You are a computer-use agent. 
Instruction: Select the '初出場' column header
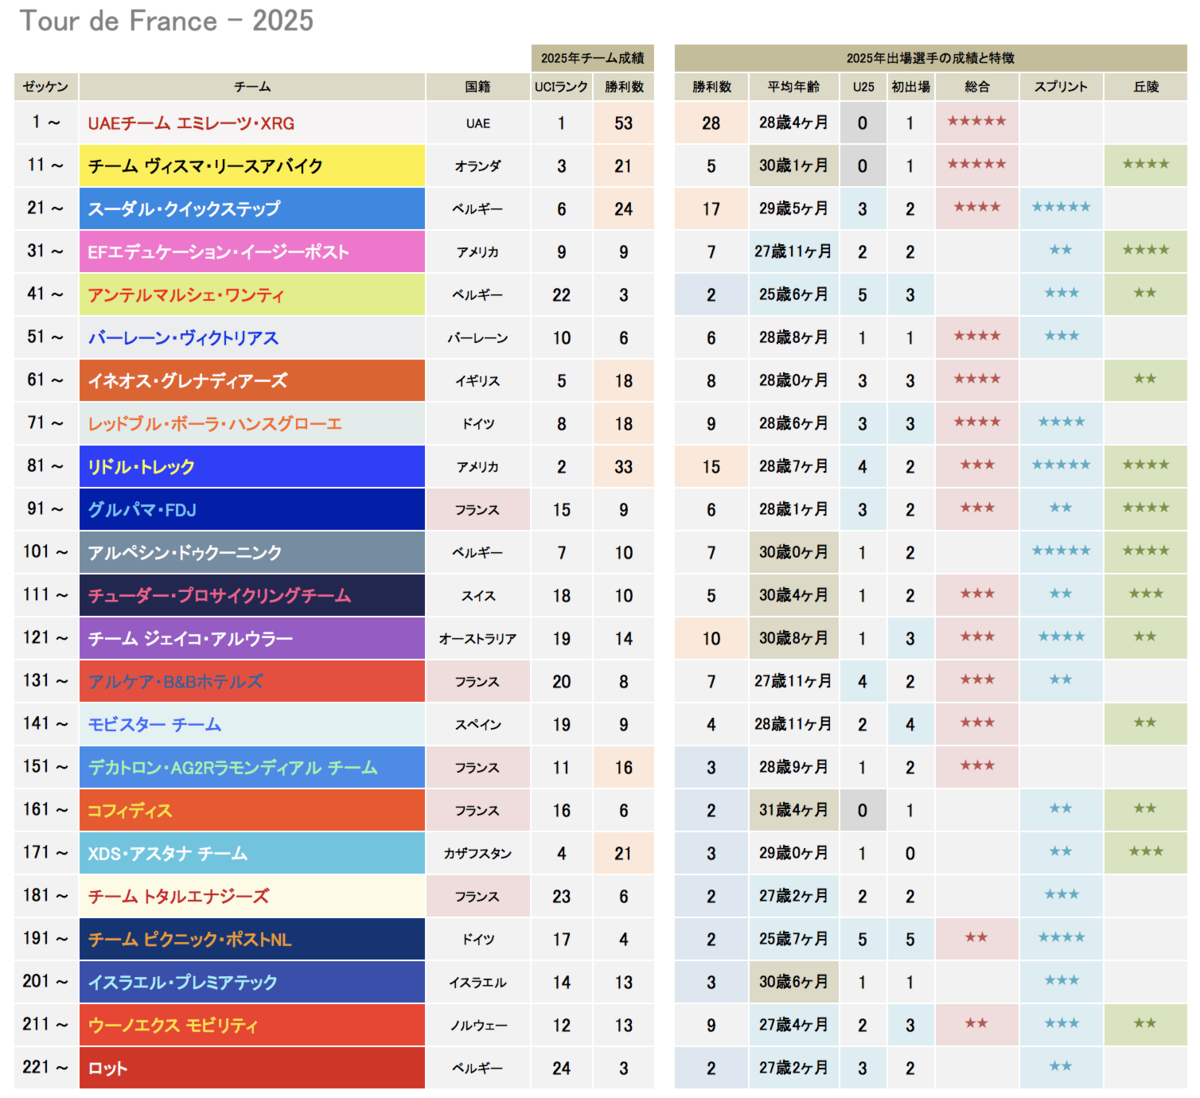coord(910,87)
